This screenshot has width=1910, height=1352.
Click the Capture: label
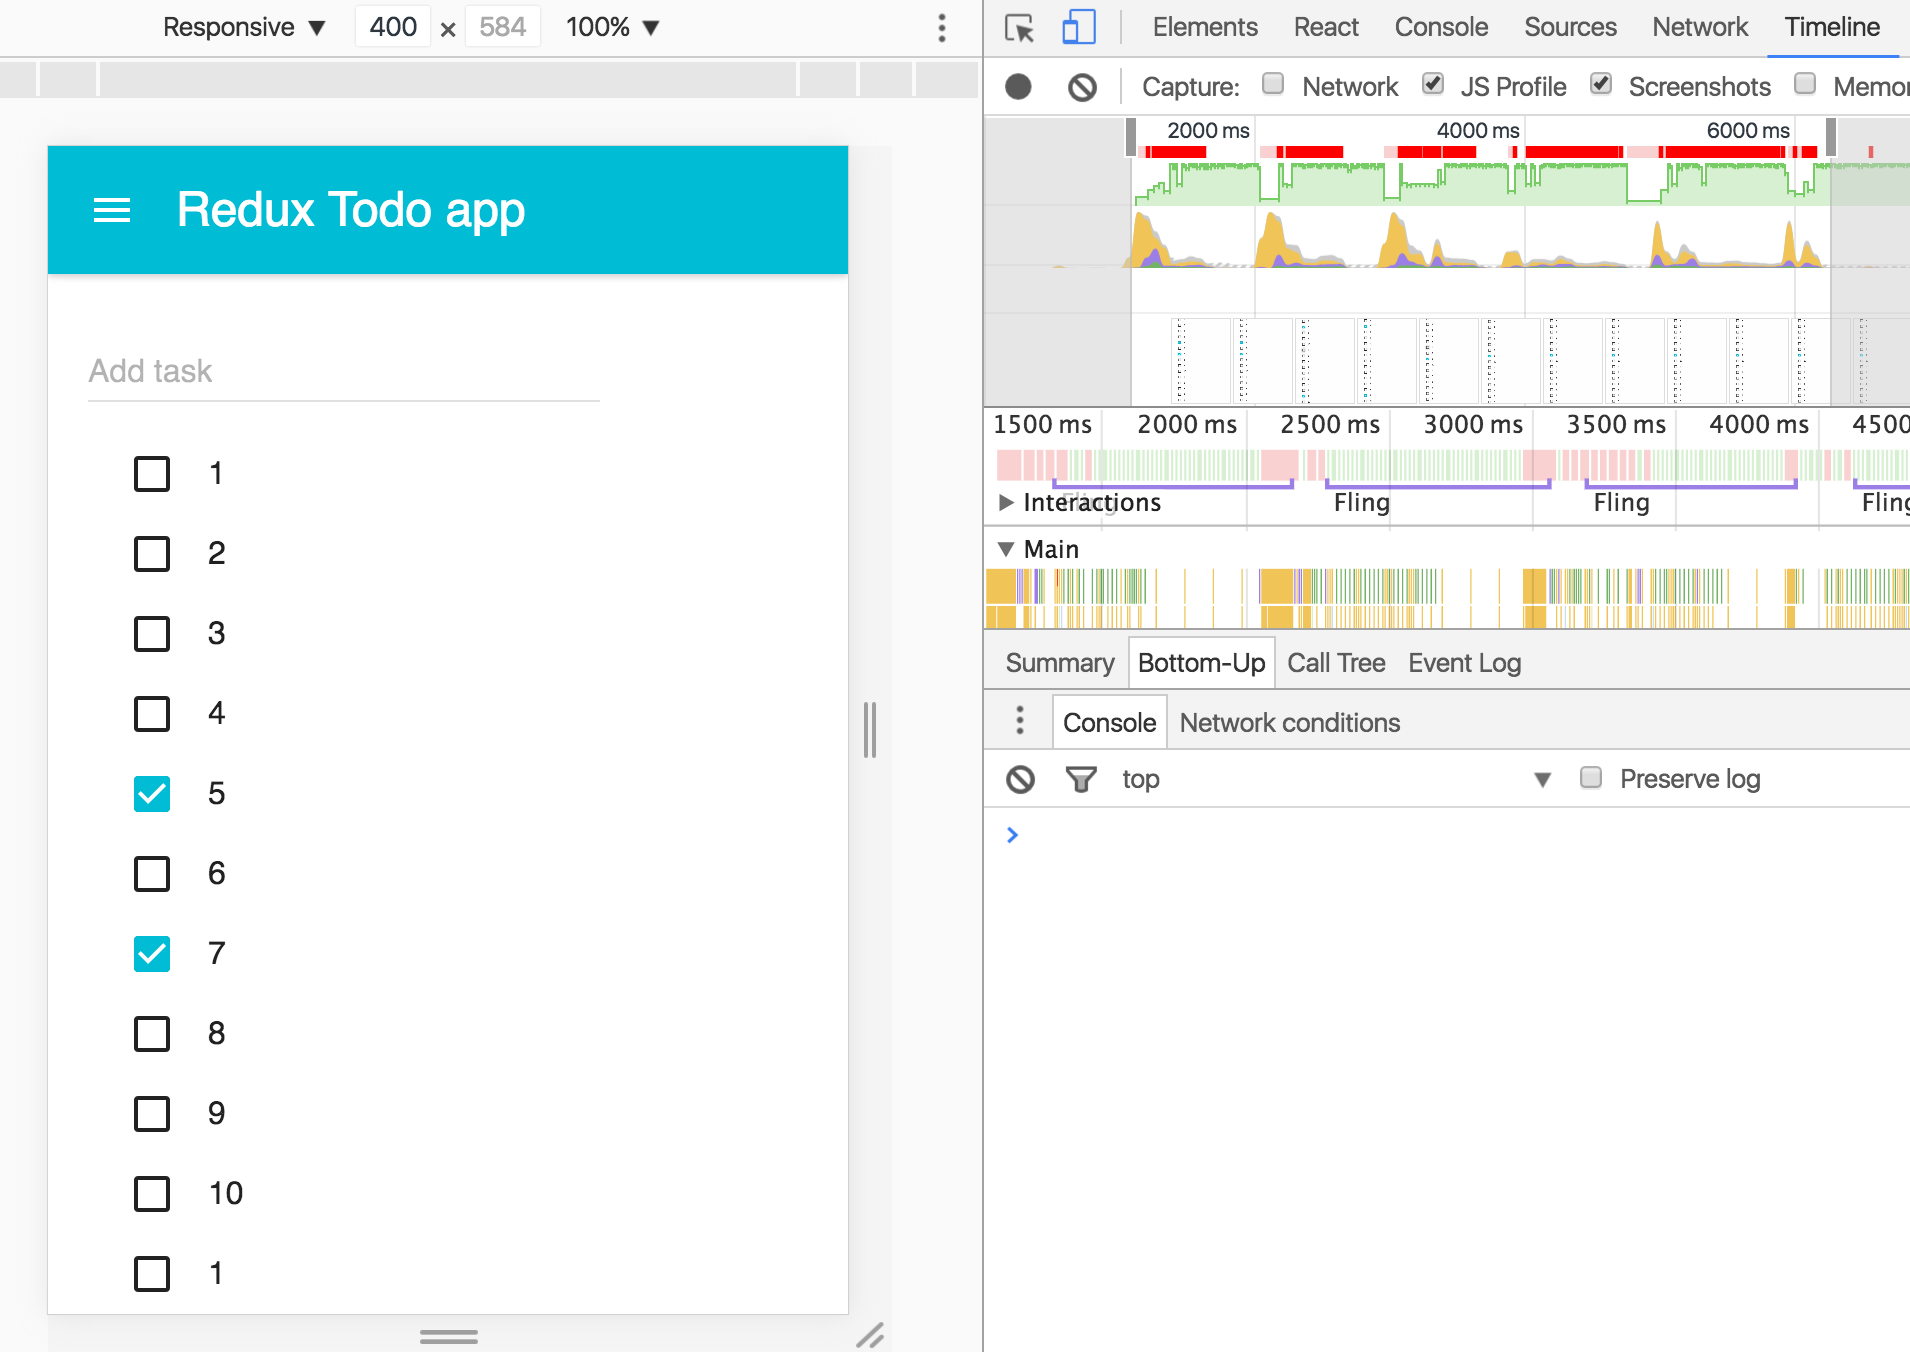click(x=1190, y=87)
